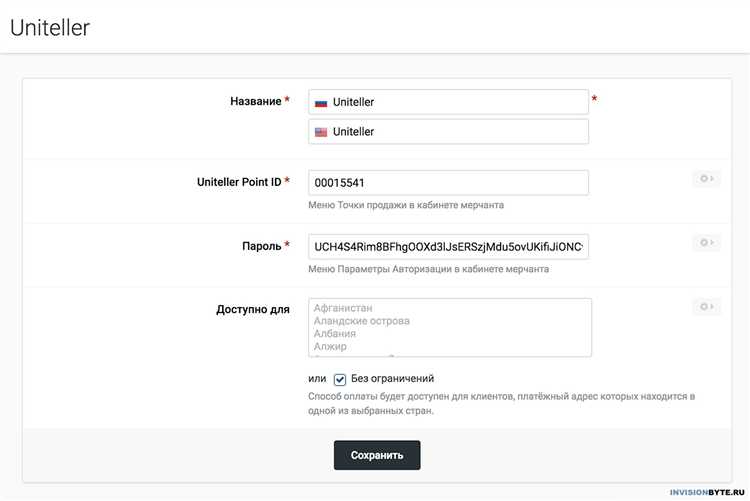Open settings gear beside Uniteller Point ID
This screenshot has height=501, width=750.
706,178
